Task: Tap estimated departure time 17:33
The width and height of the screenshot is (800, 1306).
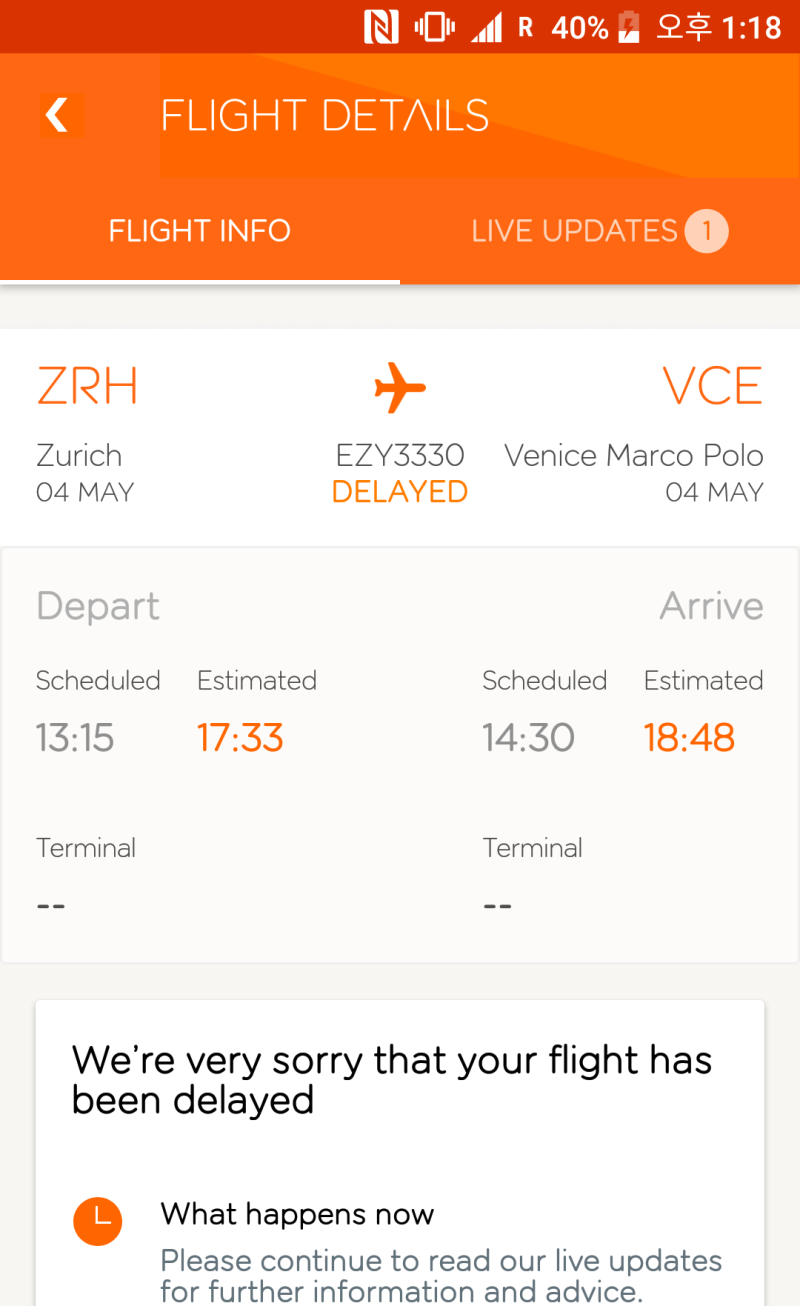Action: coord(240,738)
